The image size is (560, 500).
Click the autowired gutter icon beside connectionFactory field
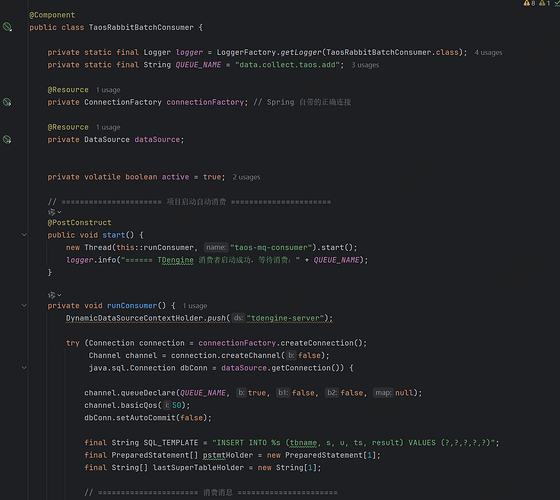(7, 102)
